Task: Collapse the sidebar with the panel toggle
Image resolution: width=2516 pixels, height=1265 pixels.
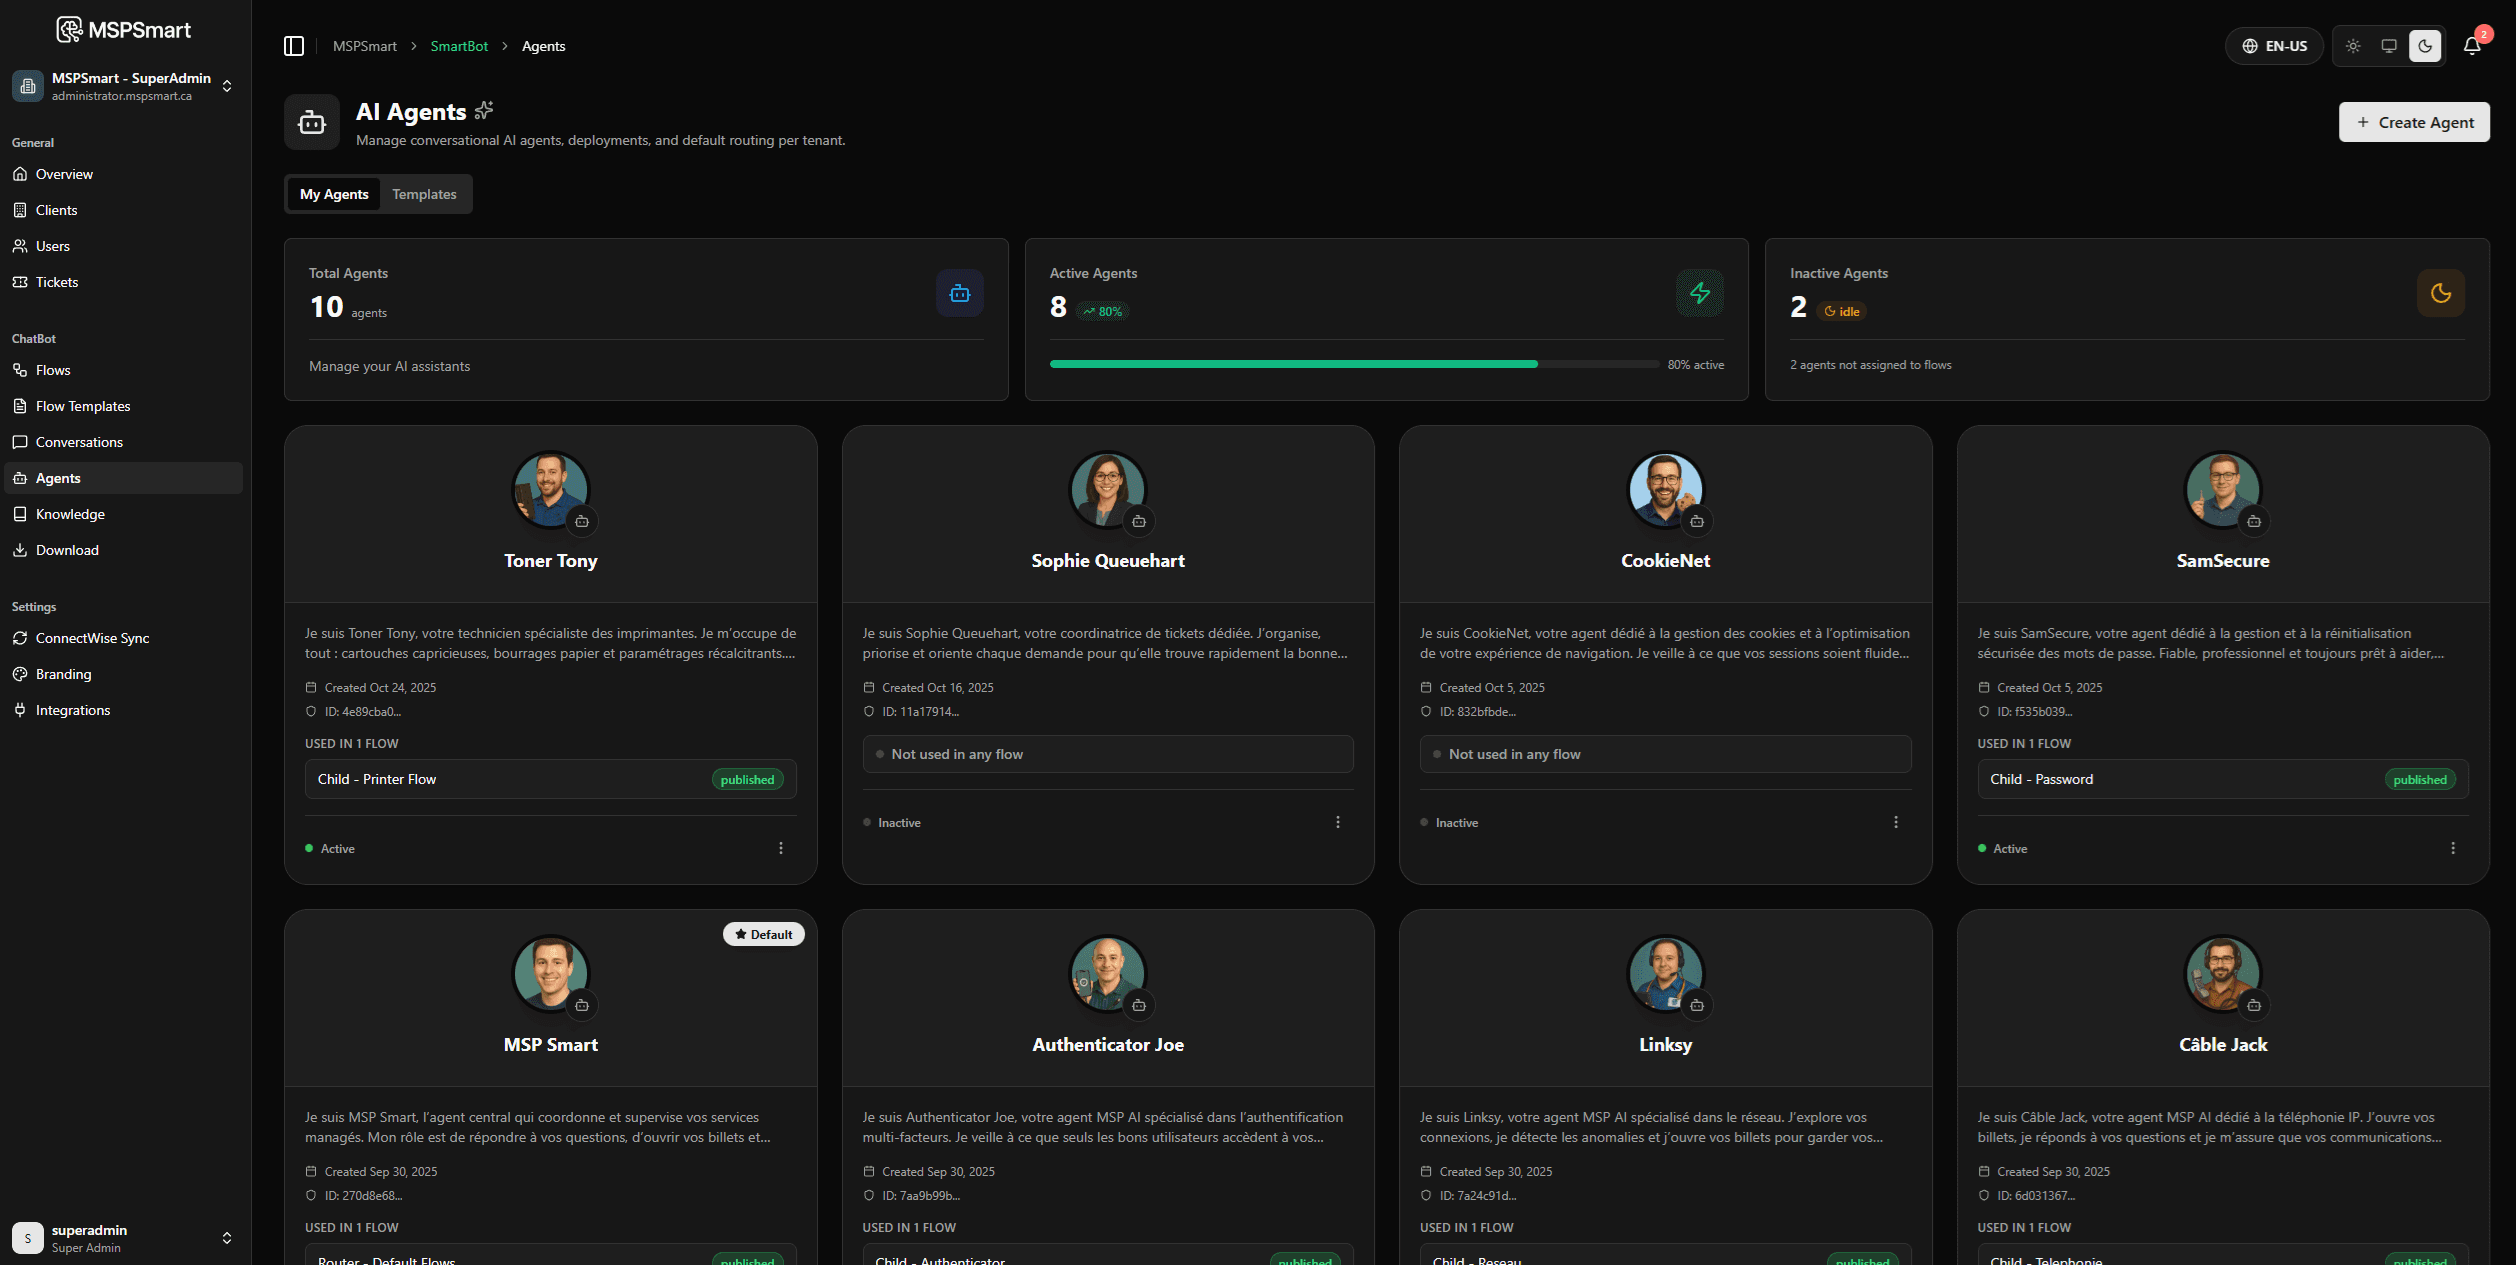Action: 294,45
